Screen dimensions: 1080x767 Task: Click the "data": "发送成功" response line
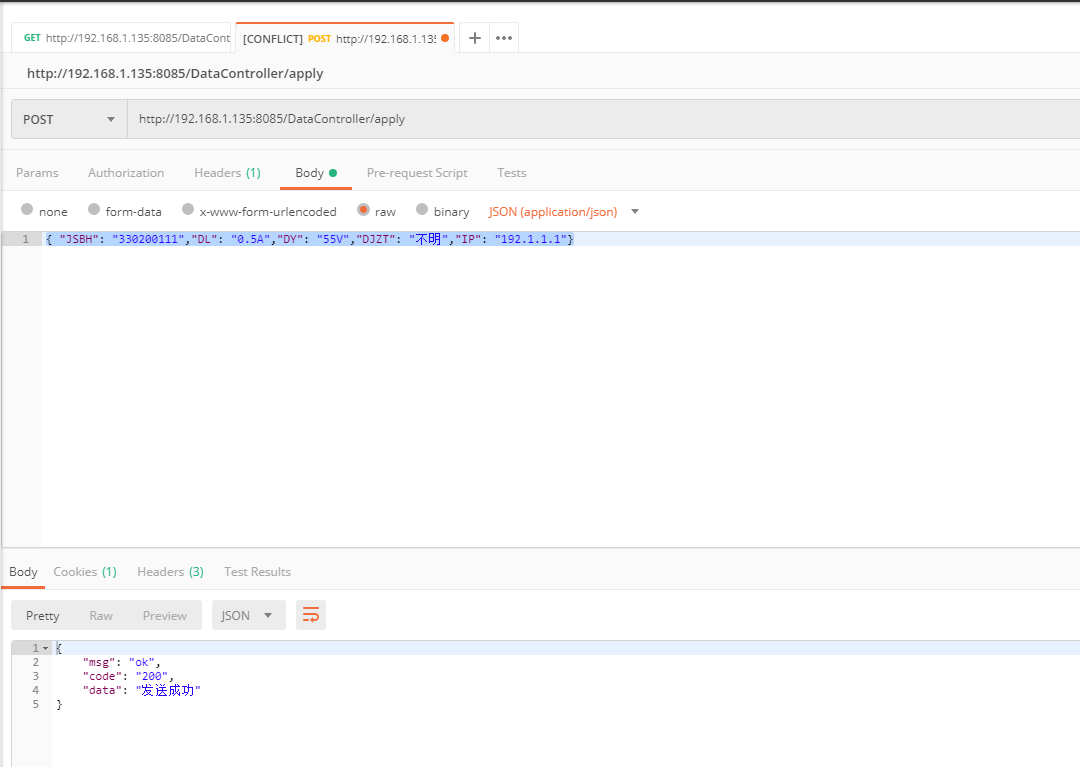pos(141,690)
